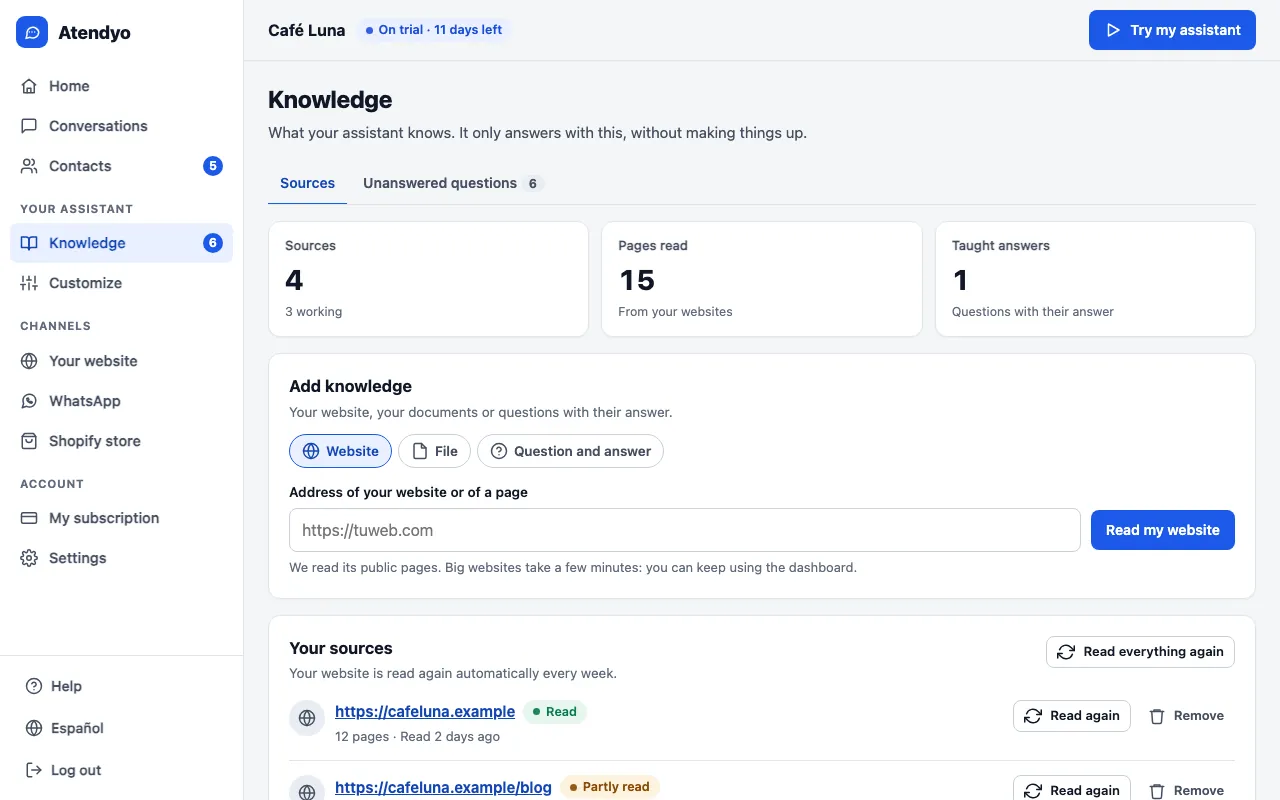Click Read again for cafeluna.example

point(1072,716)
